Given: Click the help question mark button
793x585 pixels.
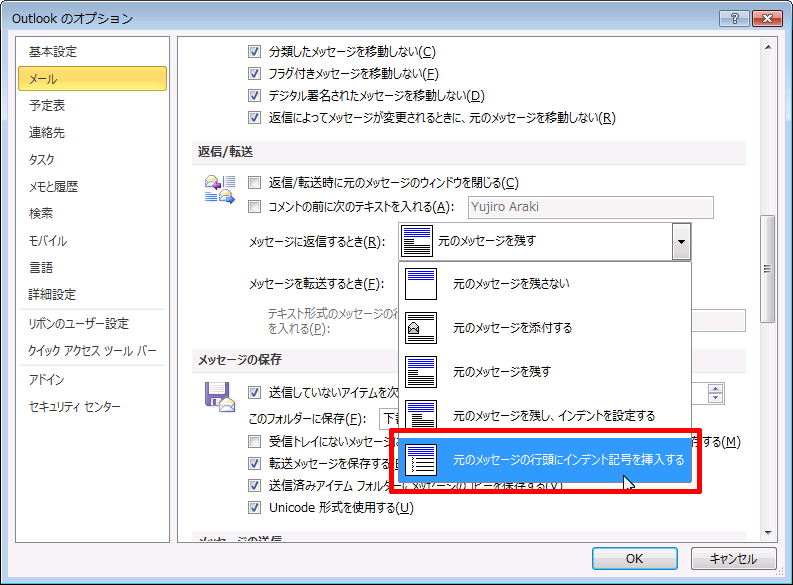Looking at the screenshot, I should point(734,19).
